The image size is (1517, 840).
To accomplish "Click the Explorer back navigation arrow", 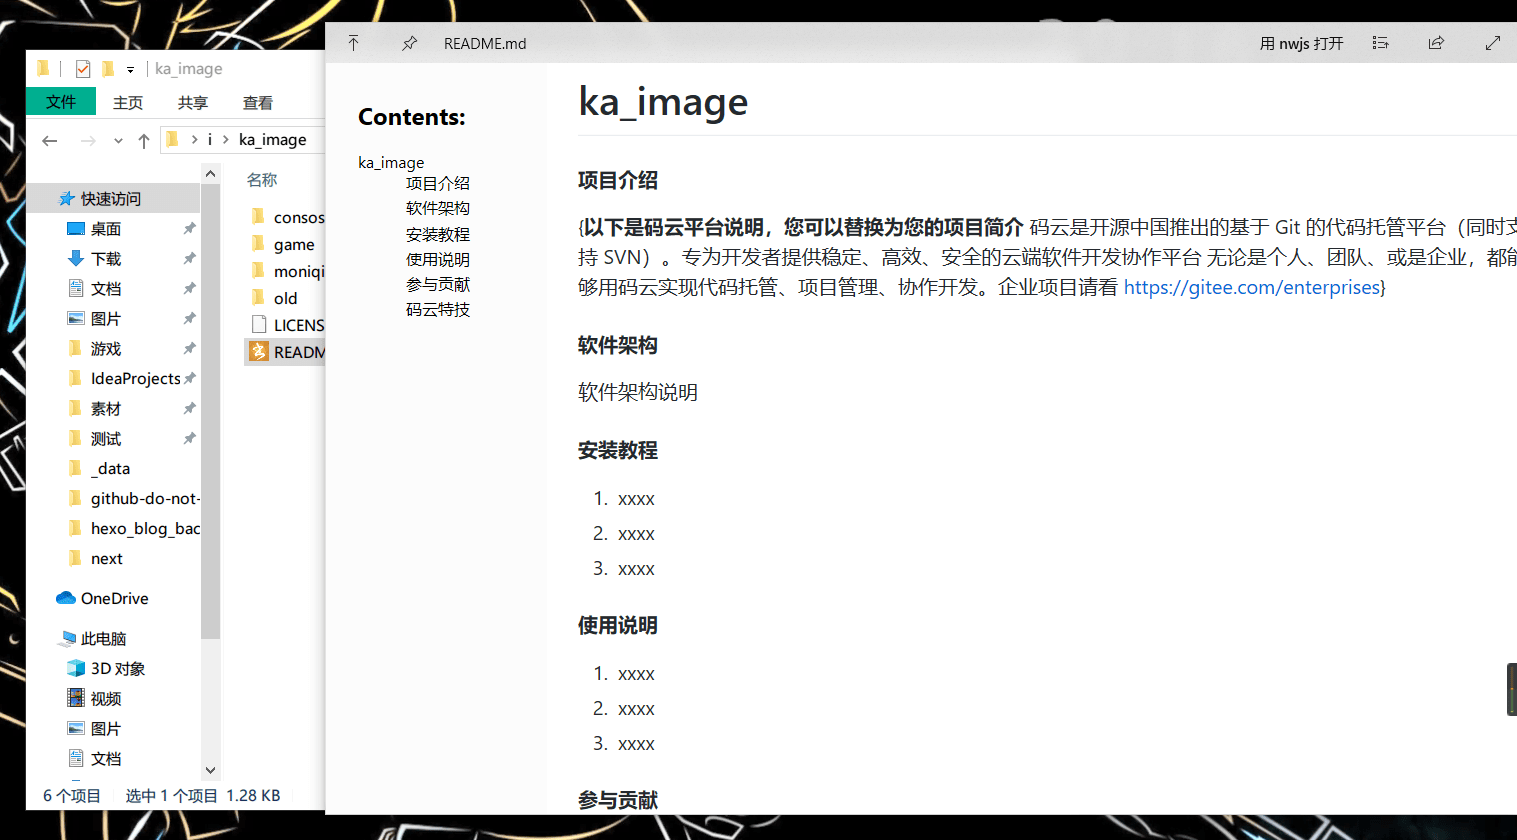I will [x=50, y=141].
